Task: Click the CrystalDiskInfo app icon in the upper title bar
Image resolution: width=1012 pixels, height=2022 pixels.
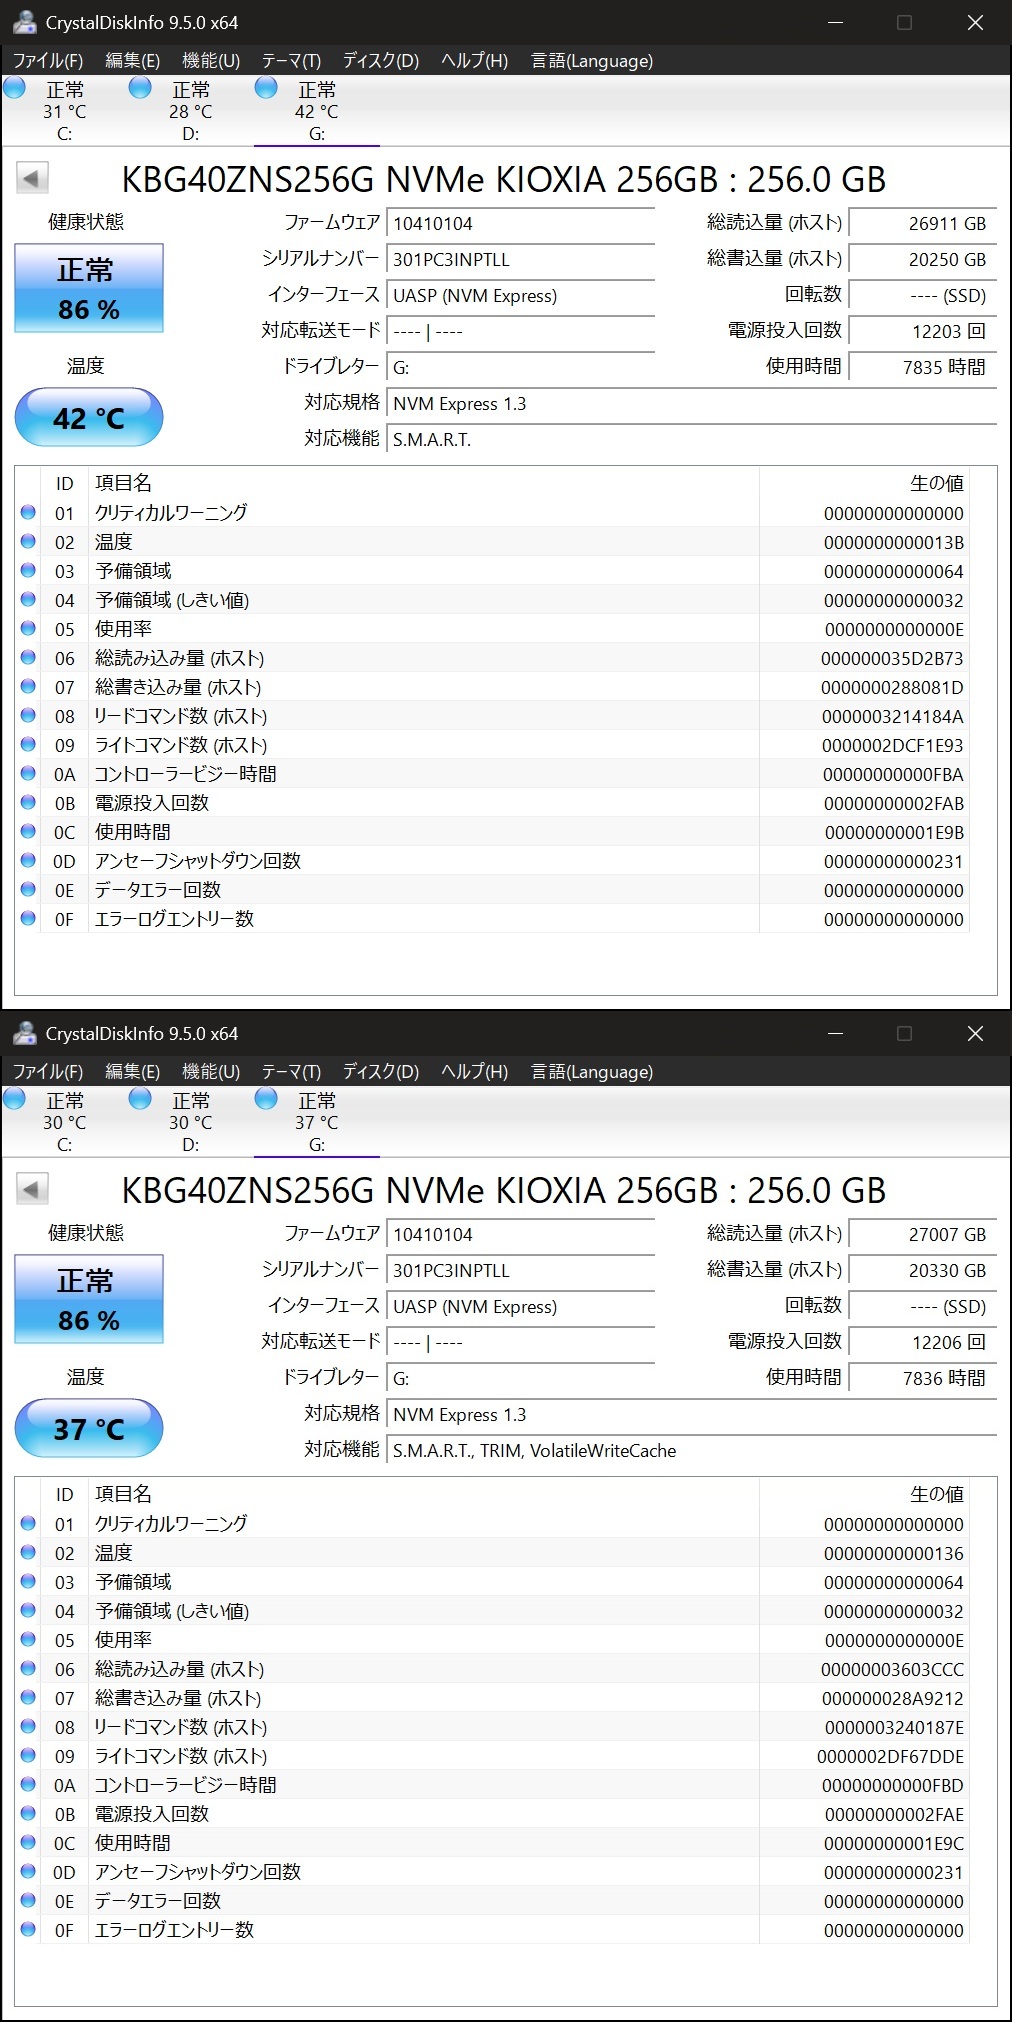Action: pos(24,22)
